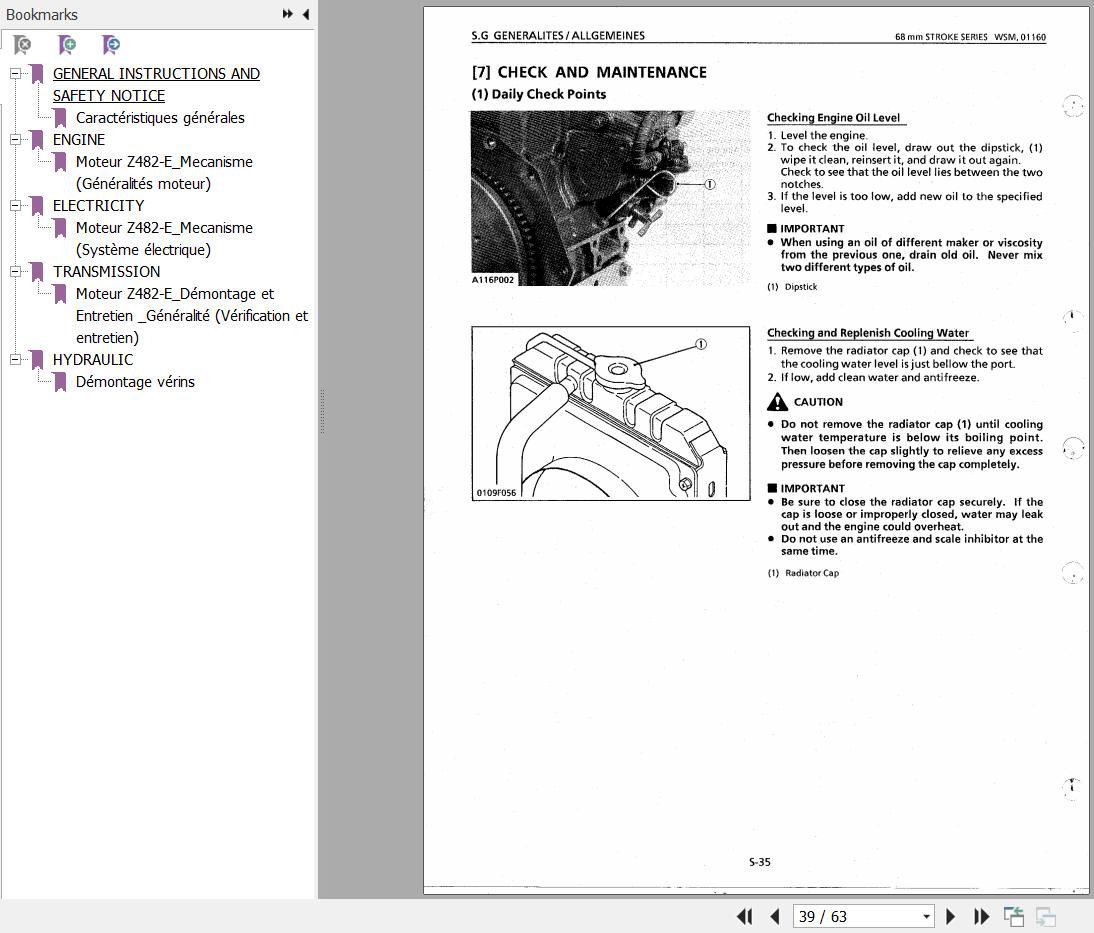Collapse the ELECTRICITY bookmark node
Screen dimensions: 1094x933
point(15,205)
